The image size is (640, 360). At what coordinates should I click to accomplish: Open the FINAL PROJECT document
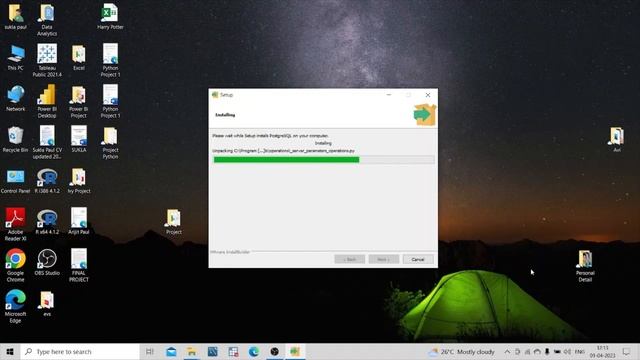click(x=79, y=265)
